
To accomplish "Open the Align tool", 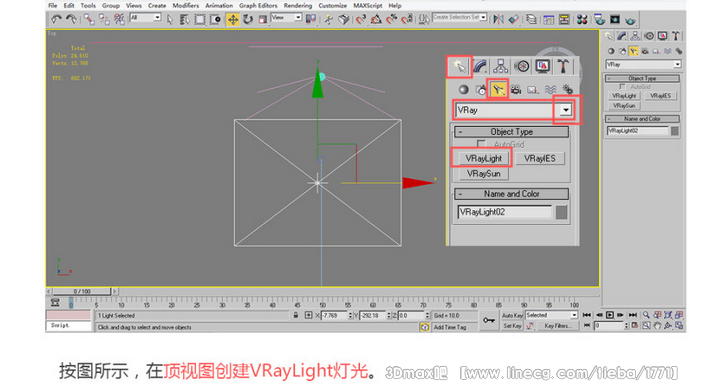I will (514, 19).
